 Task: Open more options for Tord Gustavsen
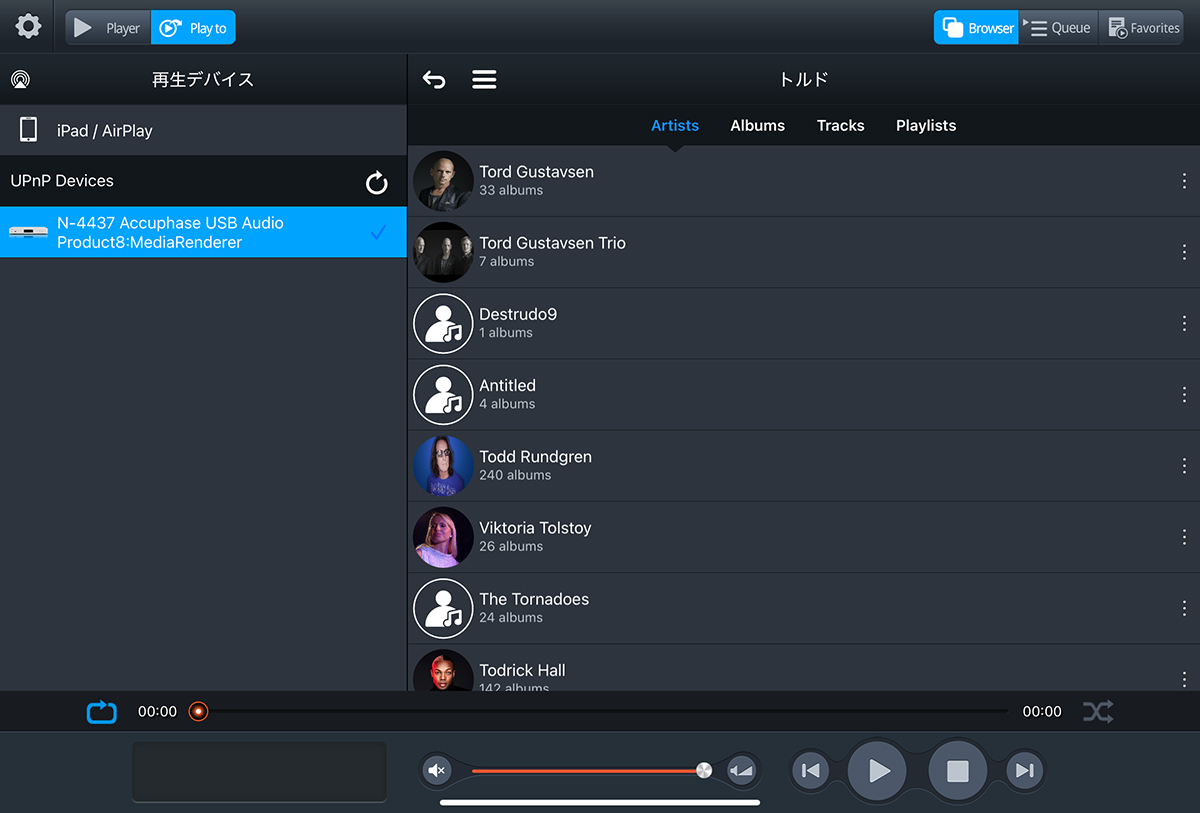click(1184, 181)
